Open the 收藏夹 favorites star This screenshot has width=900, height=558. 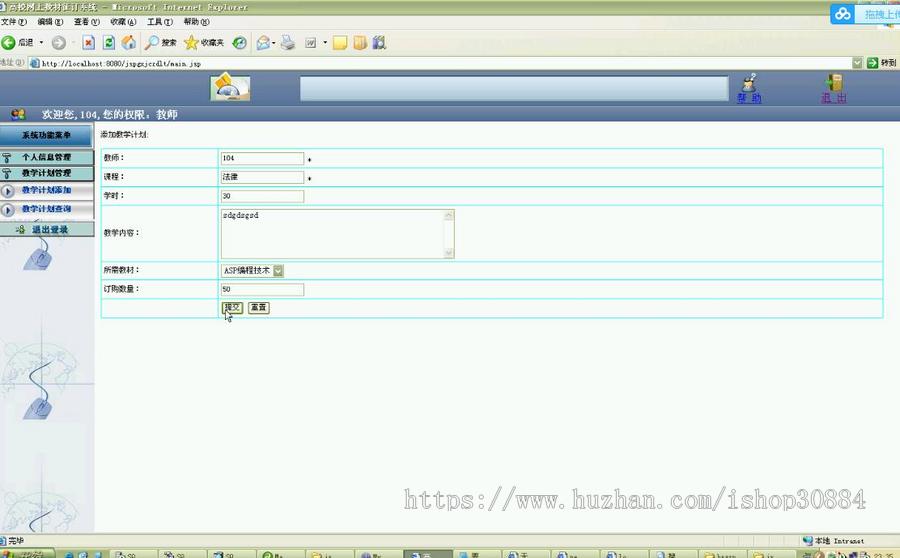coord(204,42)
